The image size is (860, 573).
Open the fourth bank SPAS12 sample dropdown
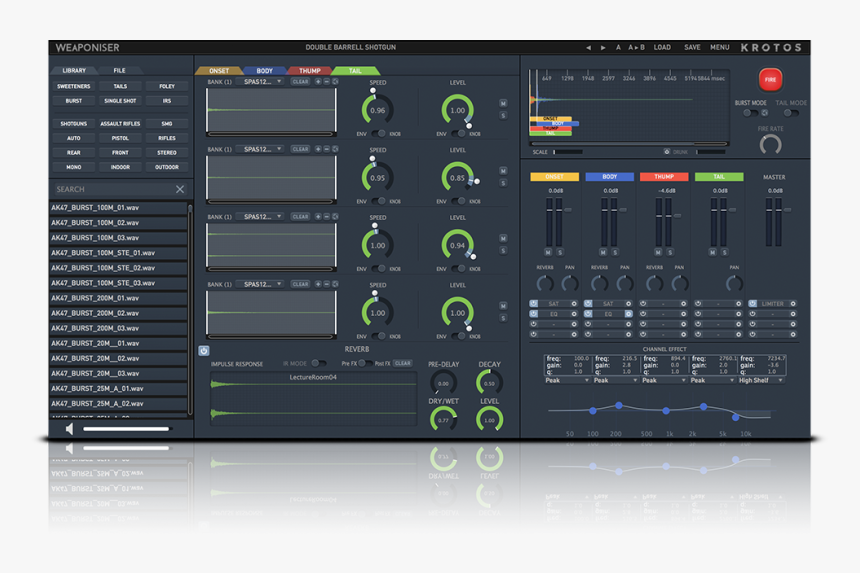(261, 284)
